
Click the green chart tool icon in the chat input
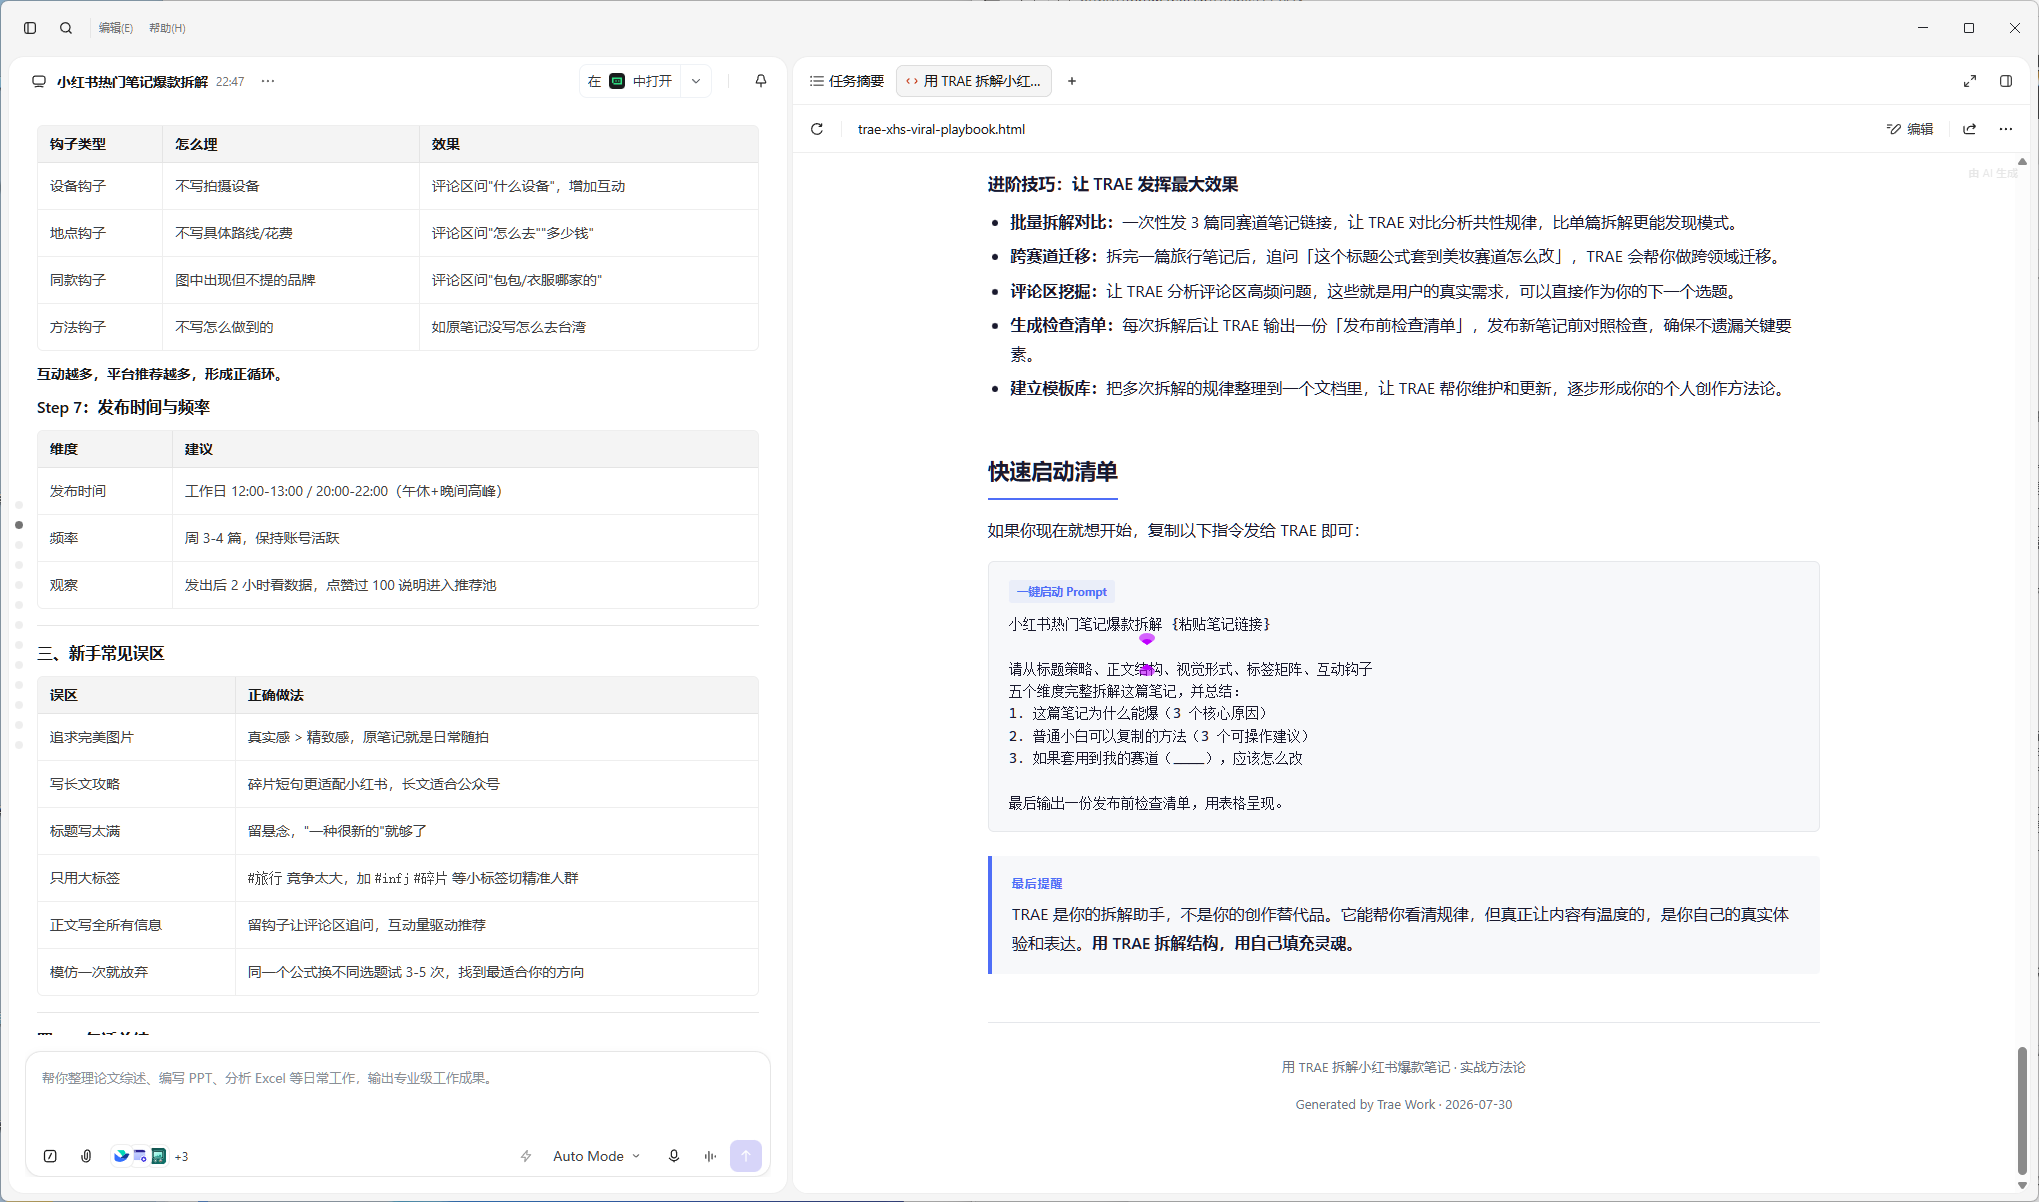159,1156
